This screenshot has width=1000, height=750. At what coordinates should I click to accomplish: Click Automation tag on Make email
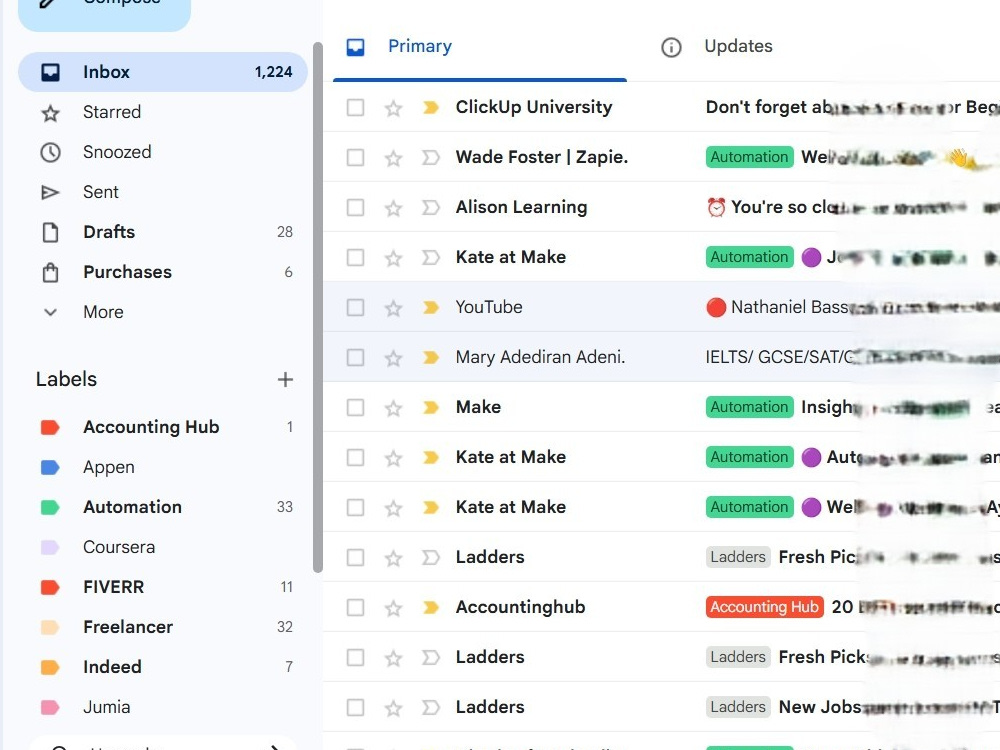[749, 408]
